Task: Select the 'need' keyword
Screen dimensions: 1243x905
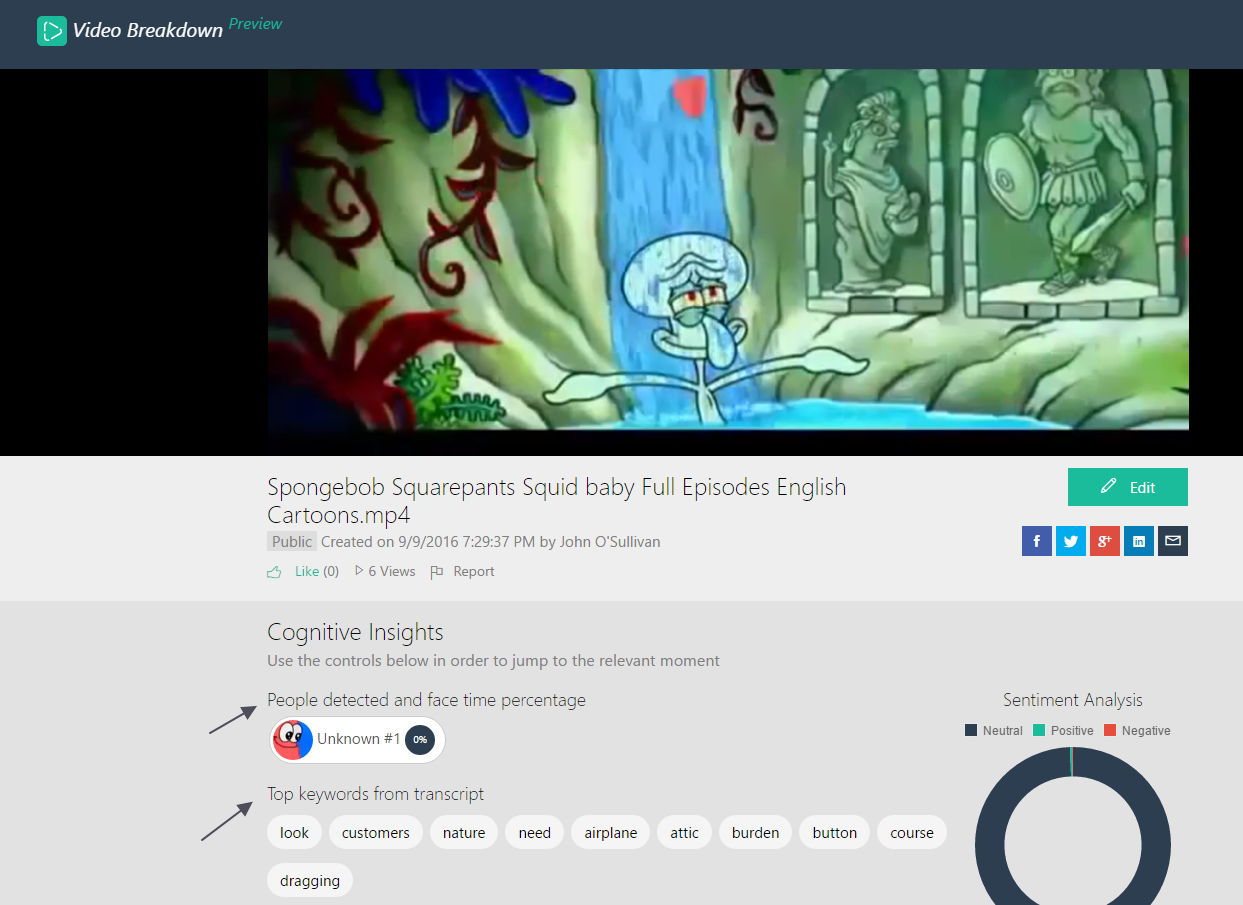Action: click(535, 832)
